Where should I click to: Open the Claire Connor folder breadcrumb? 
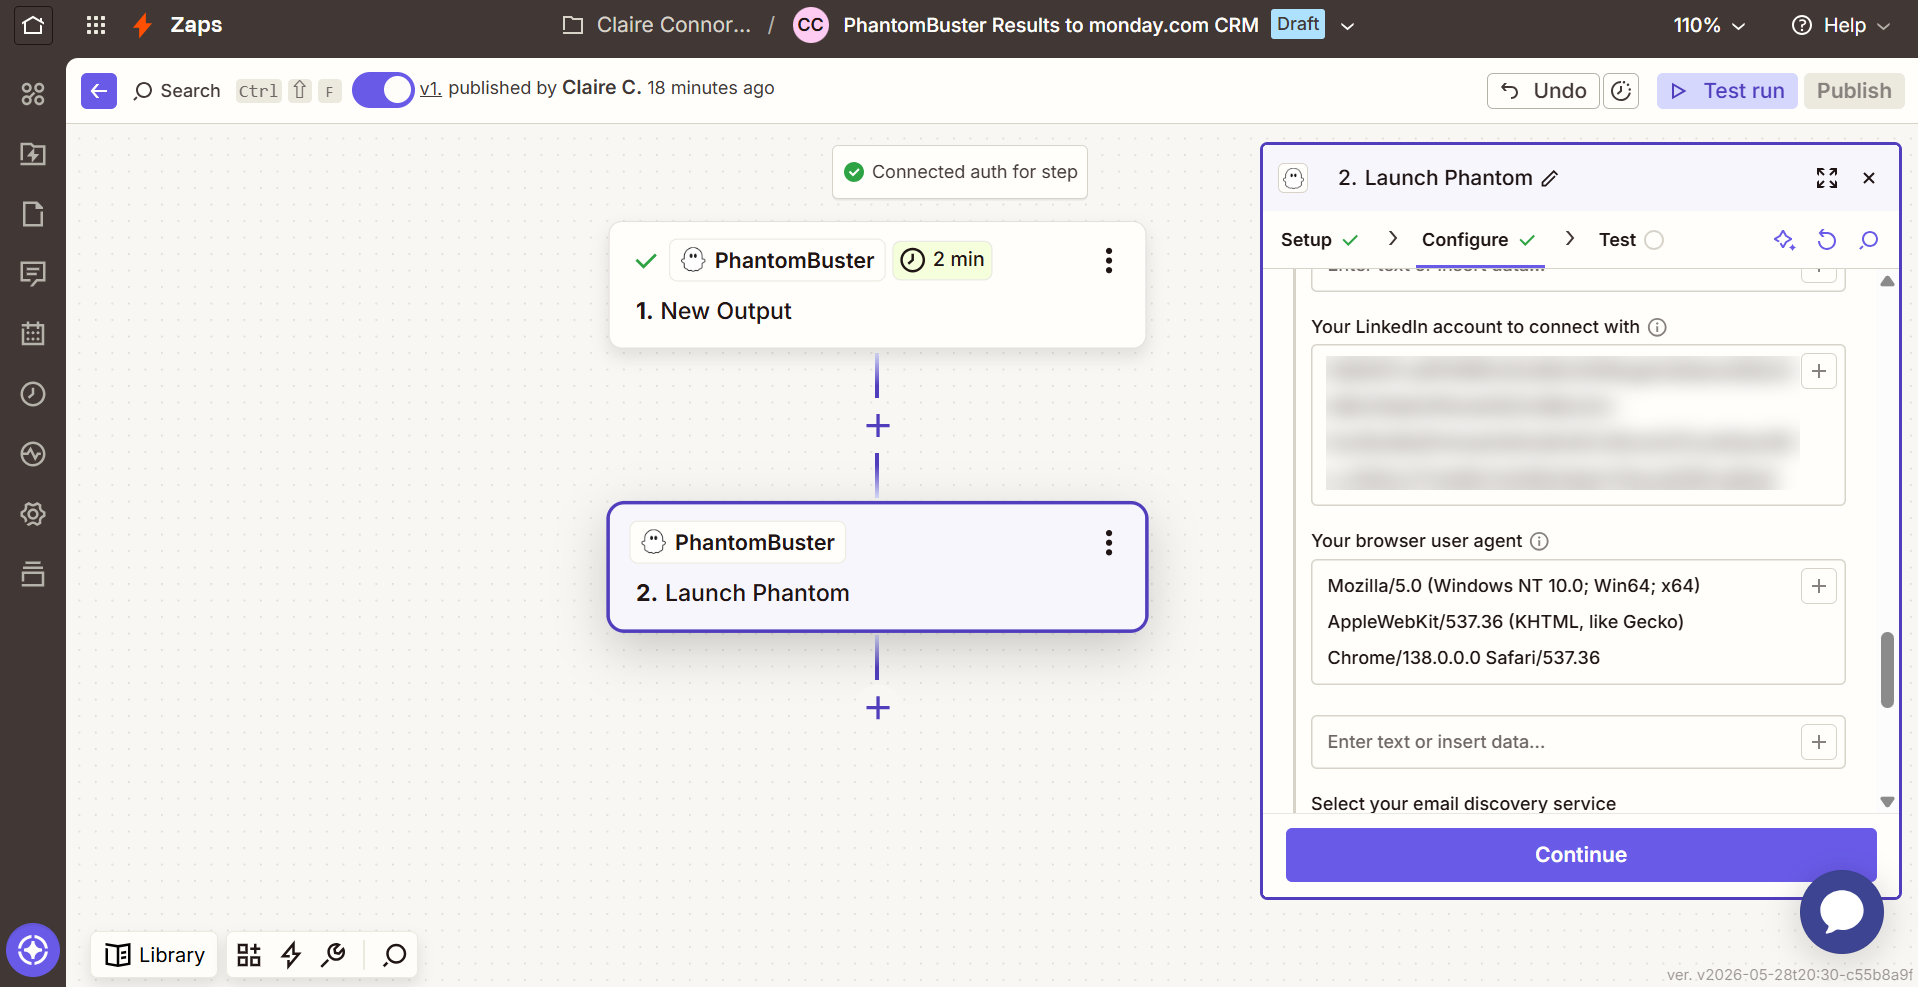point(657,25)
